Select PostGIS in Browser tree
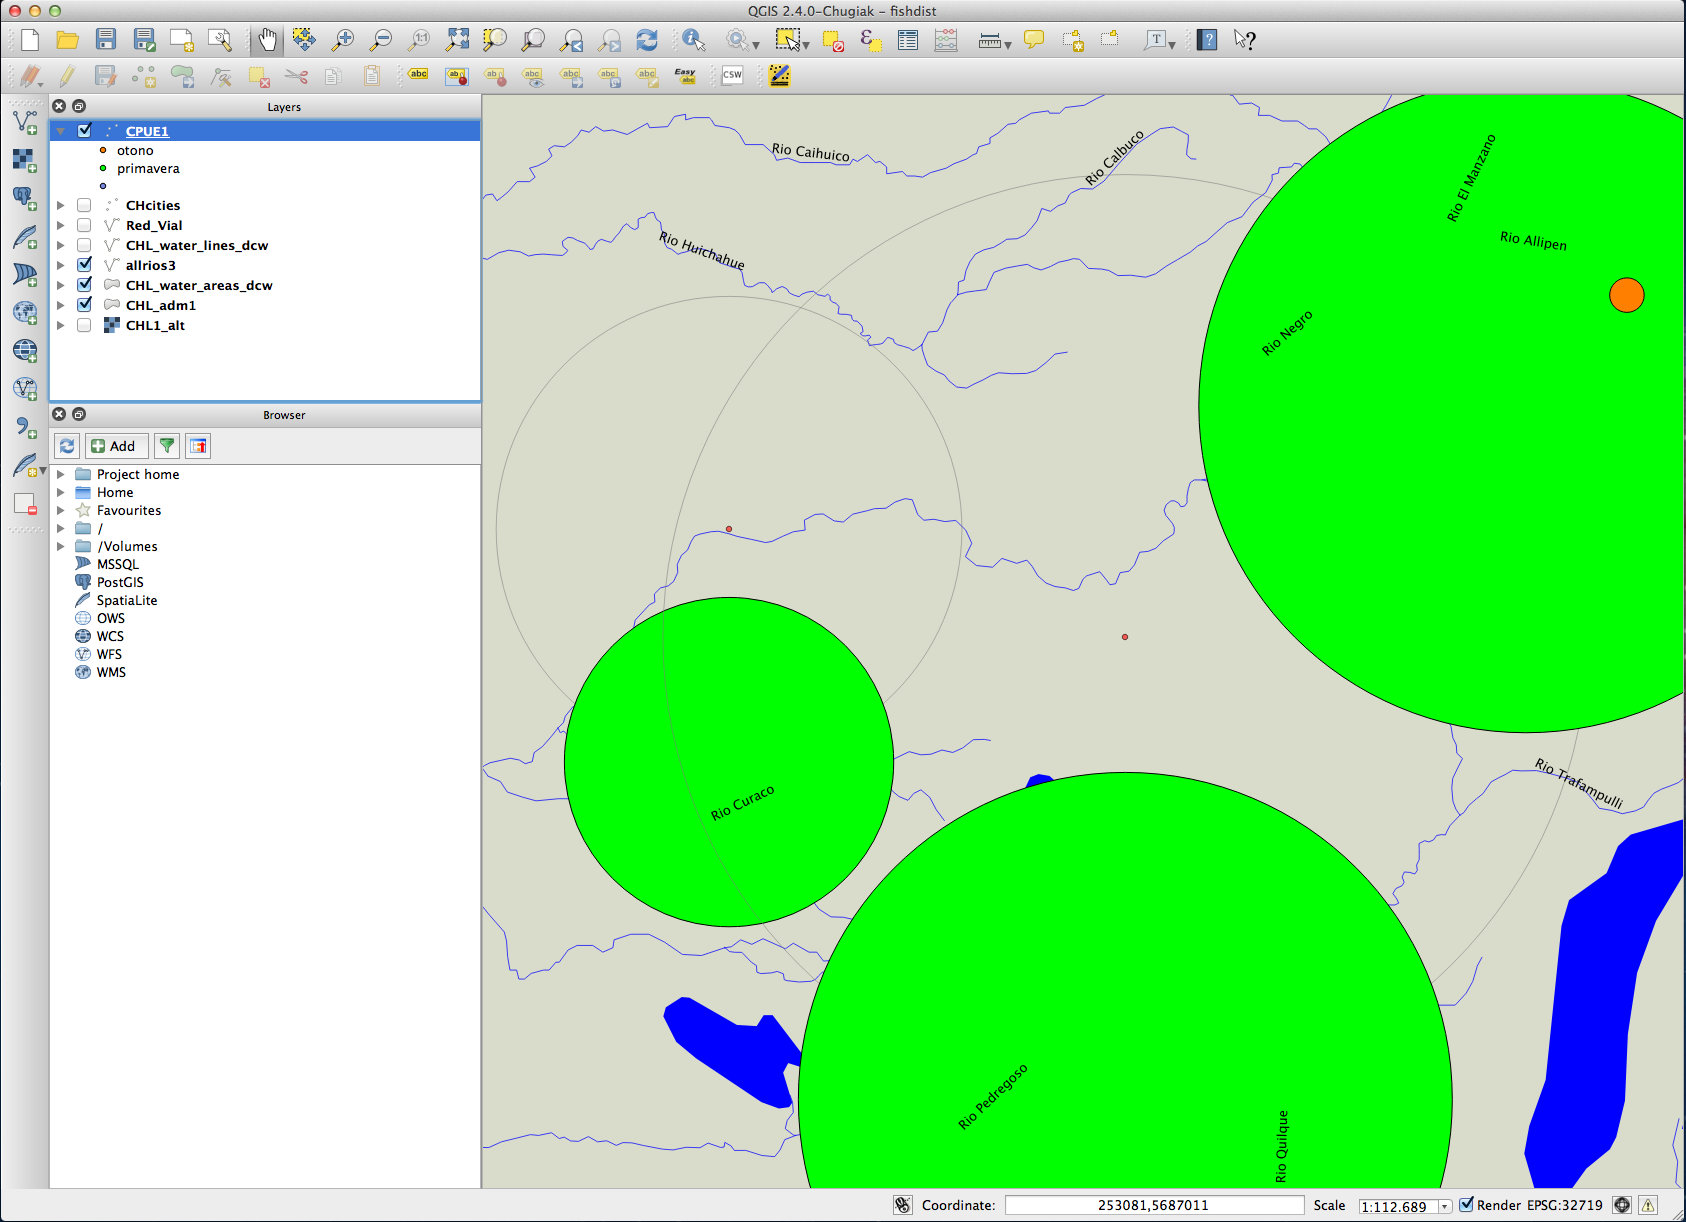The height and width of the screenshot is (1222, 1686). coord(120,582)
